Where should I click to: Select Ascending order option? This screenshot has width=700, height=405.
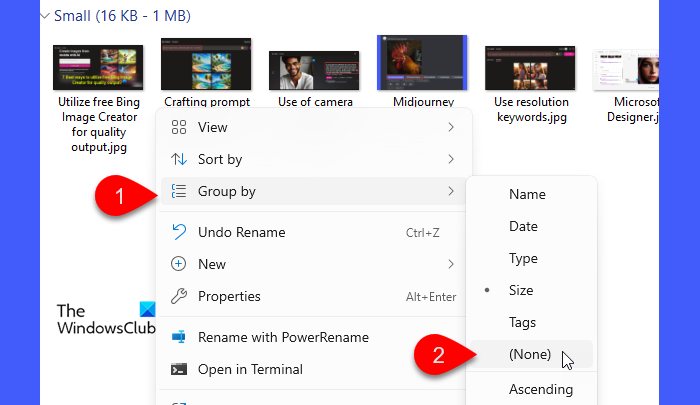541,389
